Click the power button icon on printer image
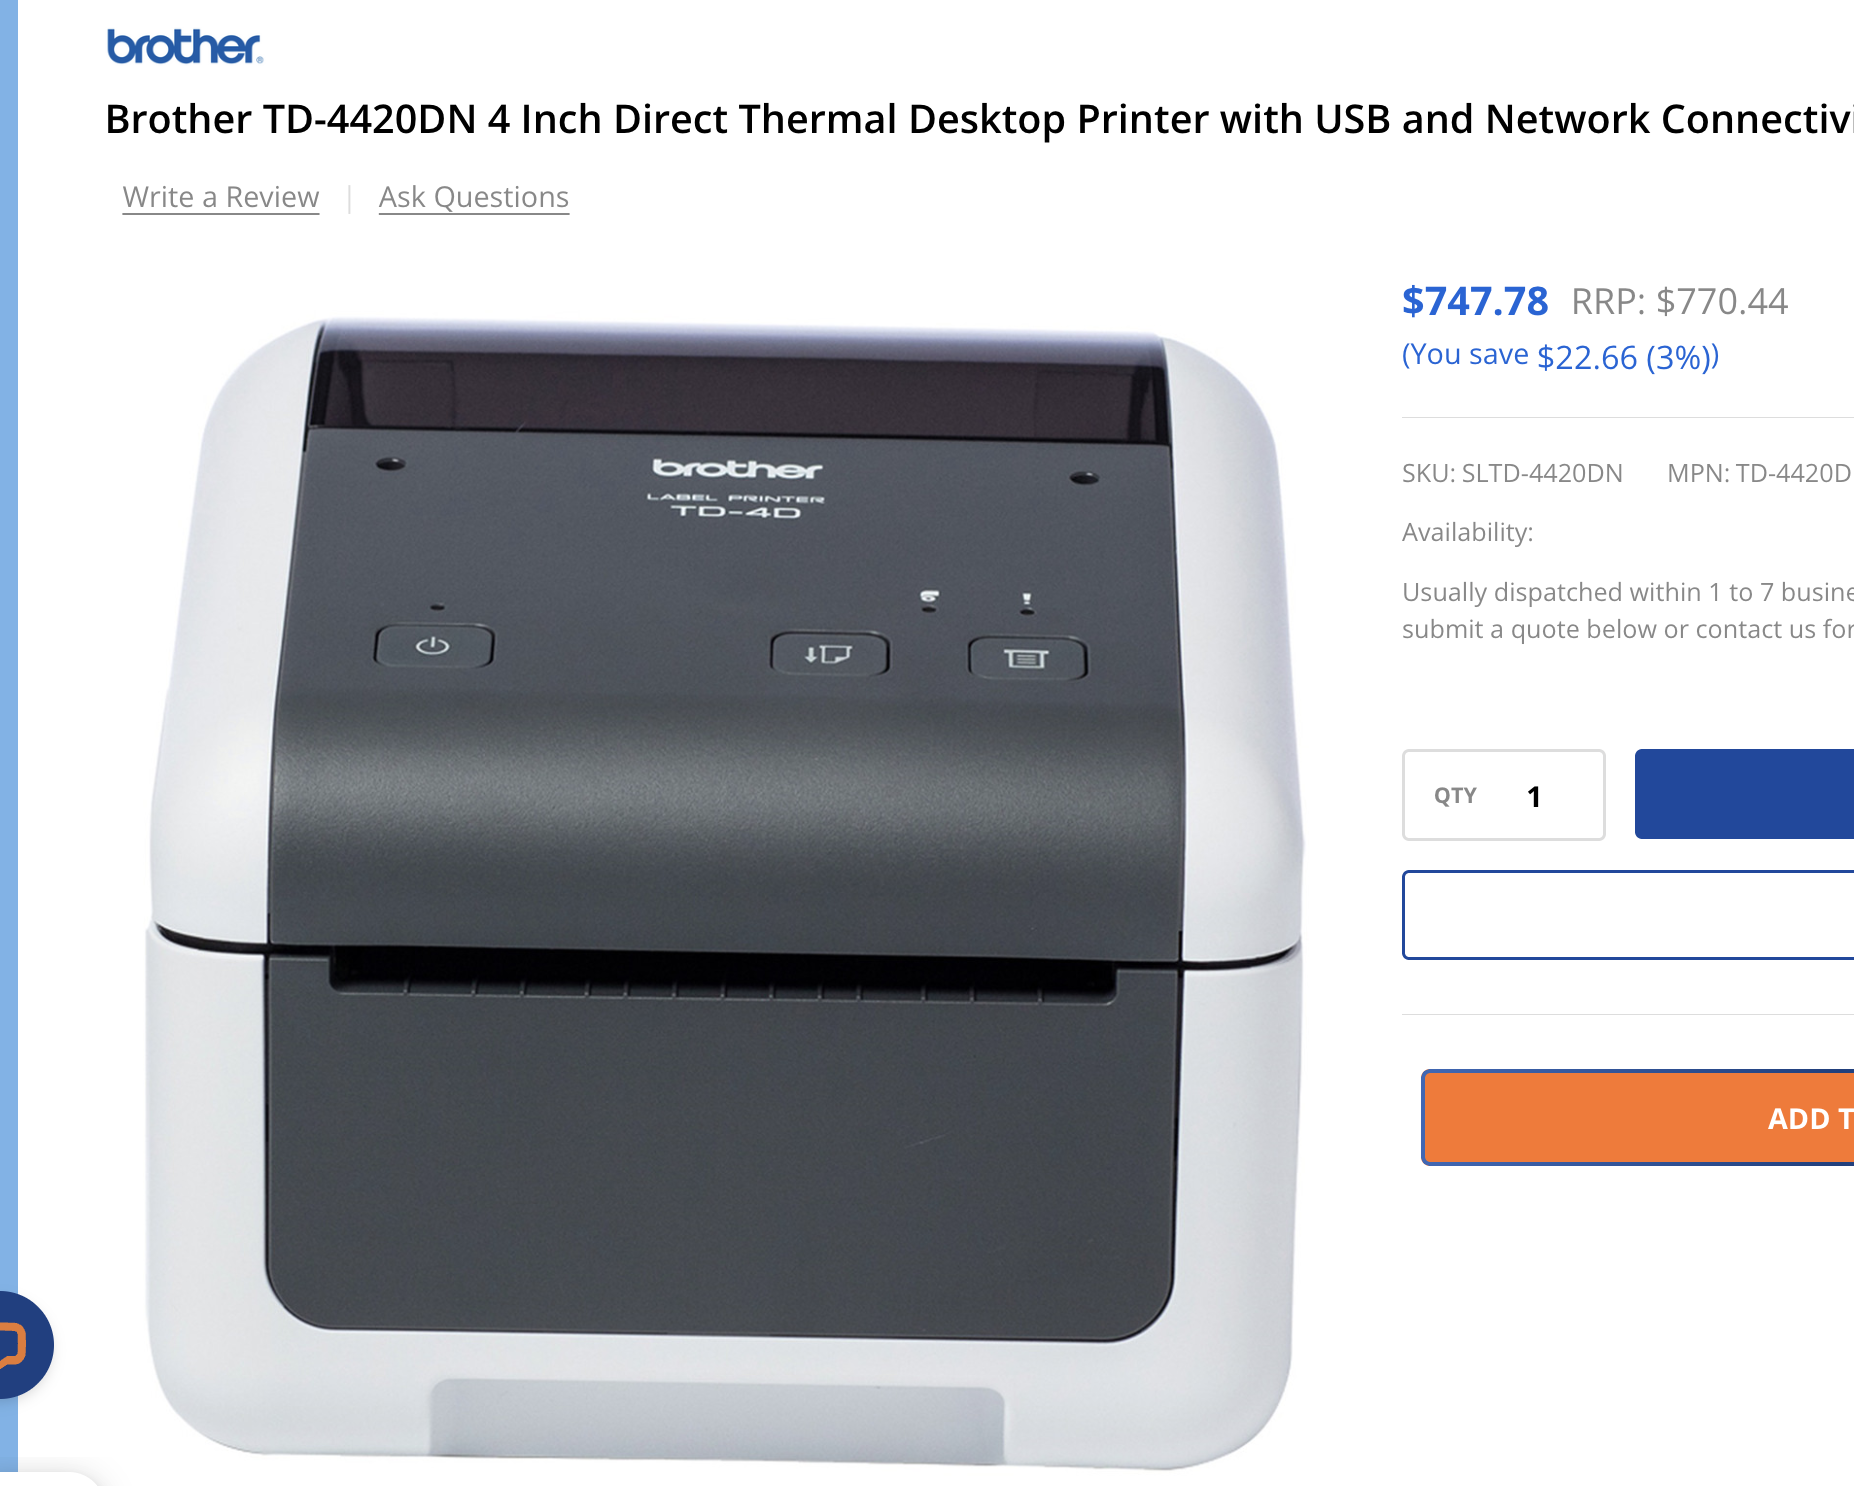The height and width of the screenshot is (1486, 1854). tap(433, 646)
